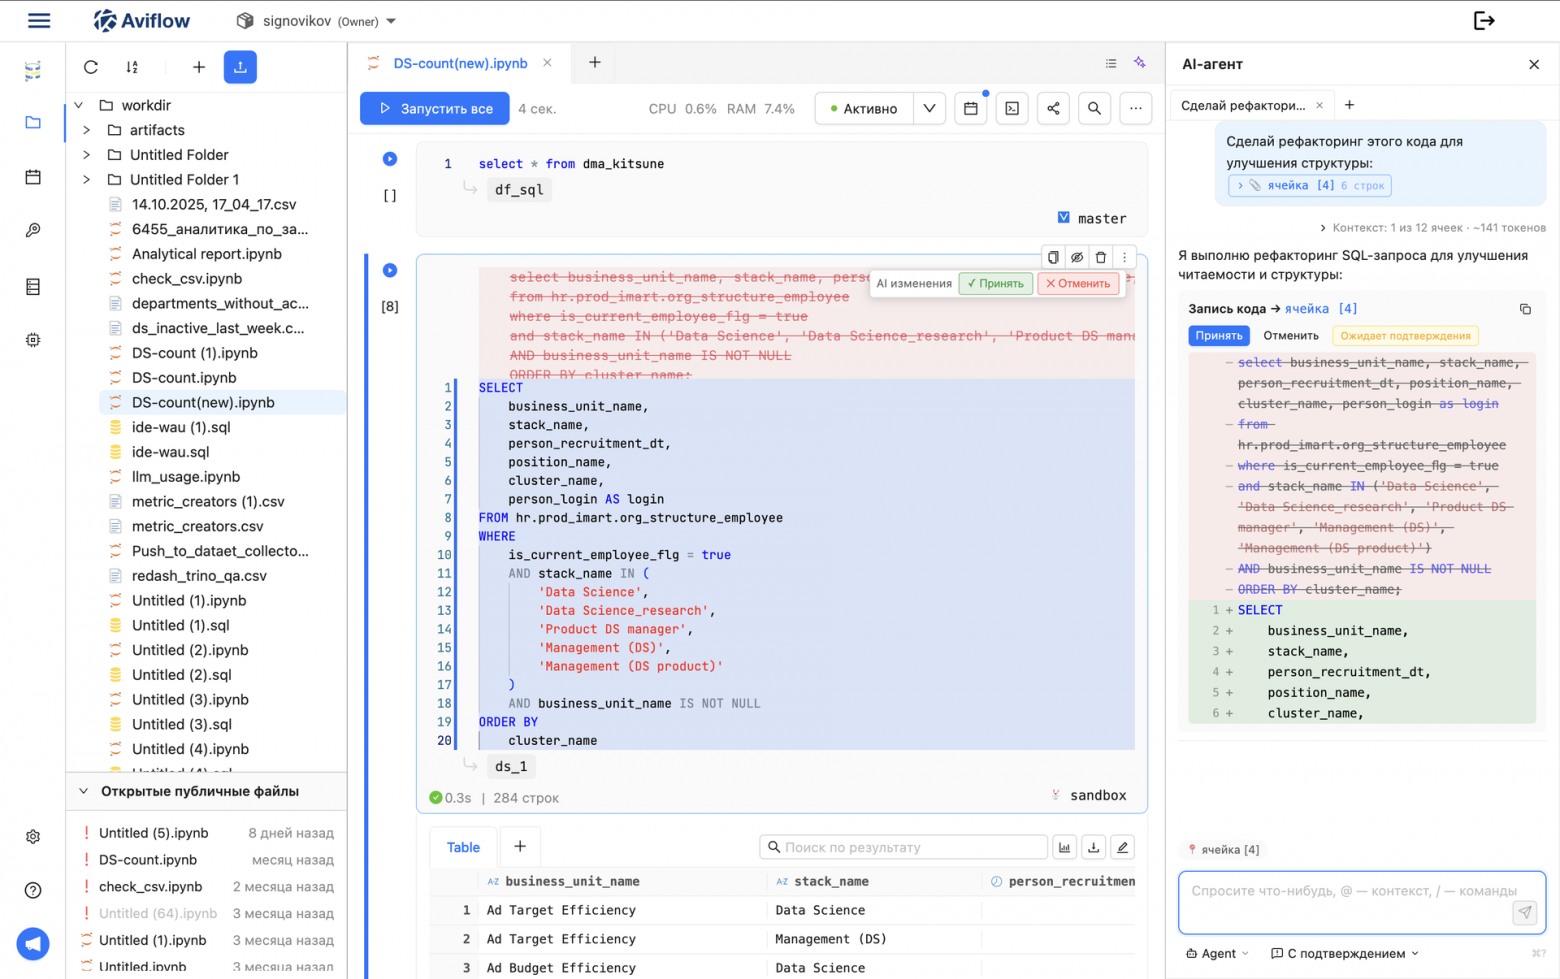
Task: Refresh the file tree
Action: point(91,67)
